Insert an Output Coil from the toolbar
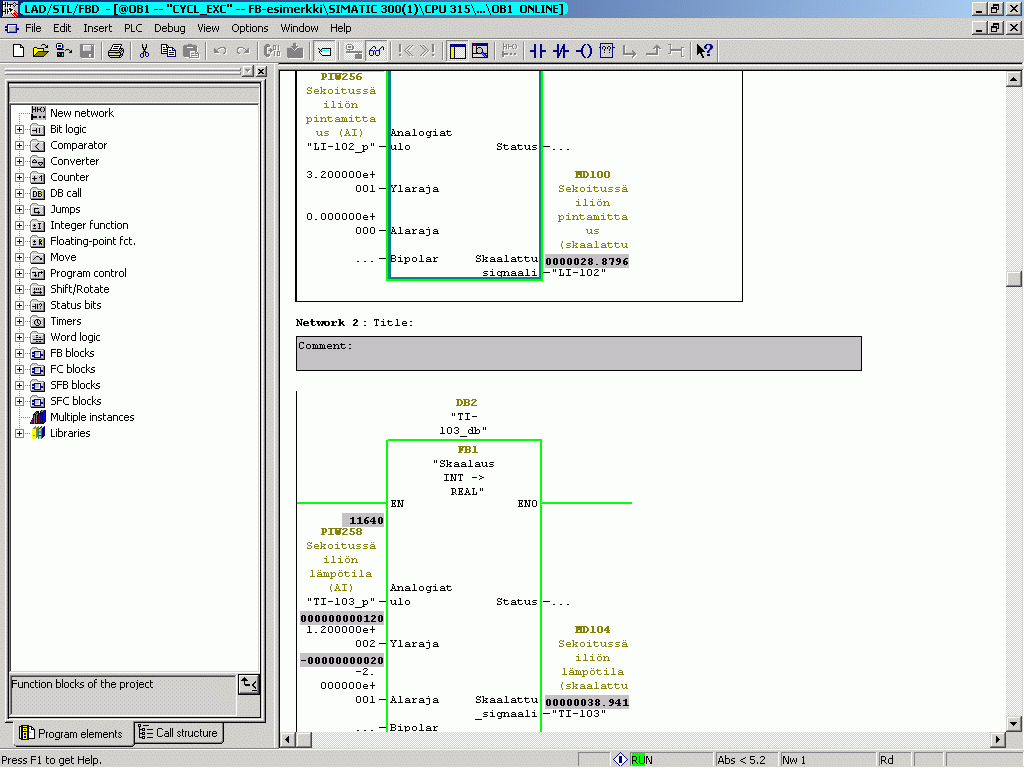Screen dimensions: 1024x768 click(584, 51)
